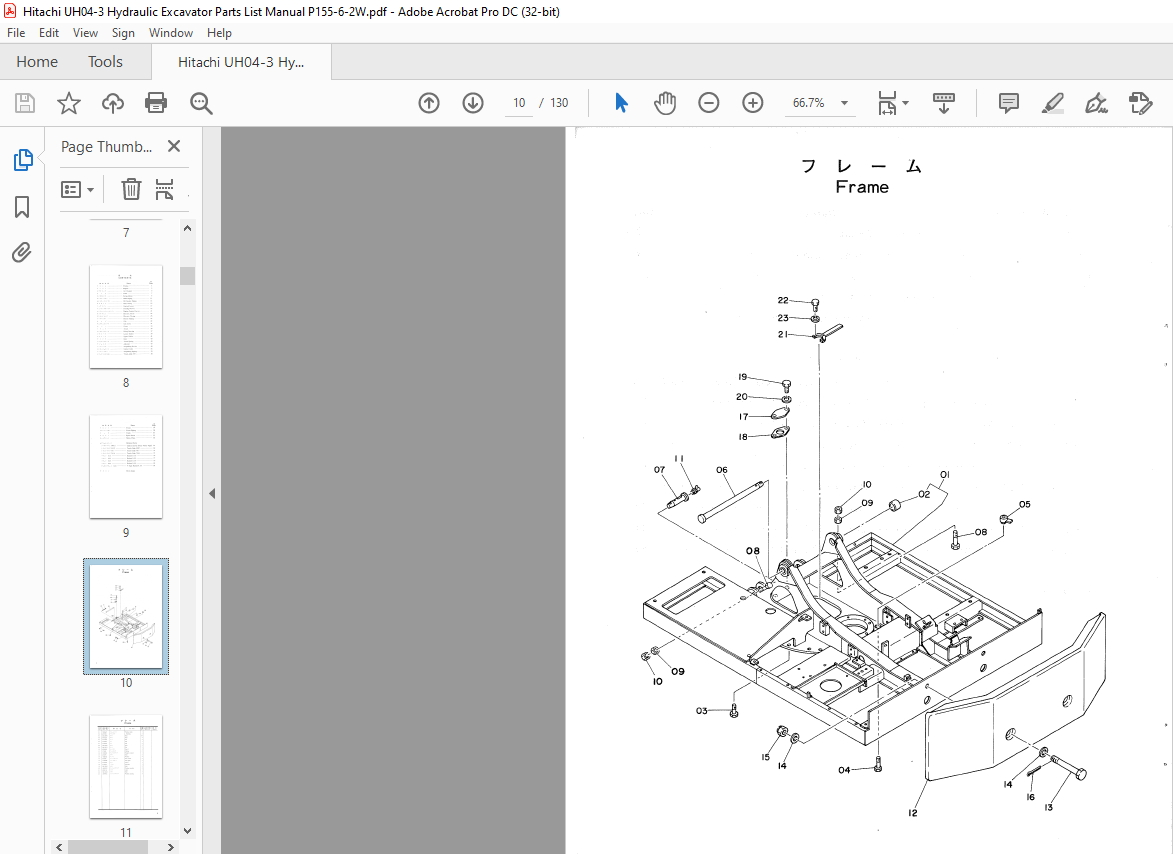The height and width of the screenshot is (854, 1173).
Task: Click the page number input field
Action: pos(519,103)
